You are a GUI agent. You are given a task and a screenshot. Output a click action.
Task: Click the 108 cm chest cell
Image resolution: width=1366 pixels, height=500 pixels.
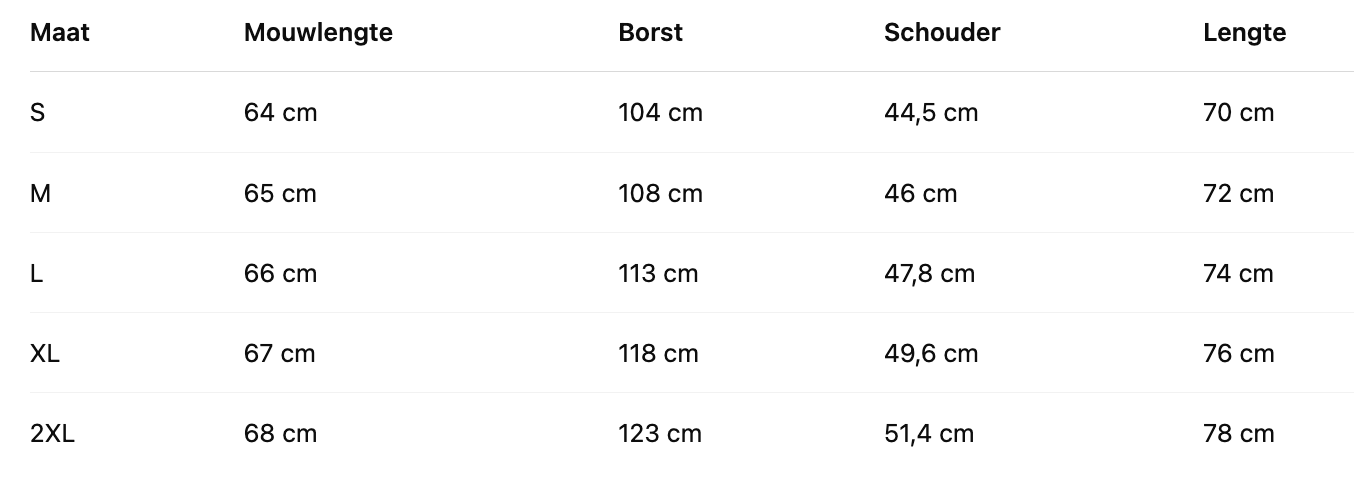pos(660,193)
